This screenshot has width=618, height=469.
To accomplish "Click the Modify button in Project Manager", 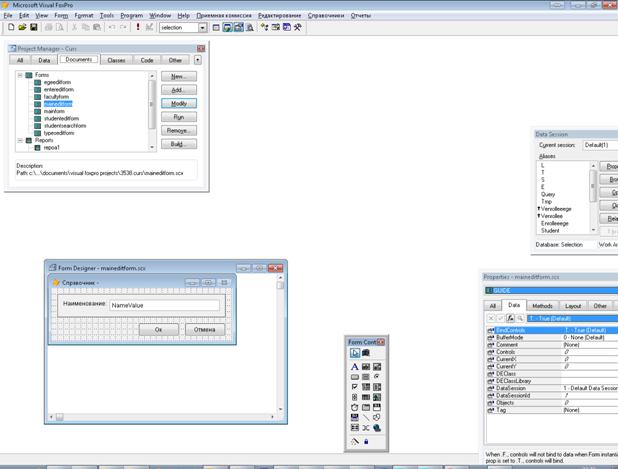I will pyautogui.click(x=179, y=104).
